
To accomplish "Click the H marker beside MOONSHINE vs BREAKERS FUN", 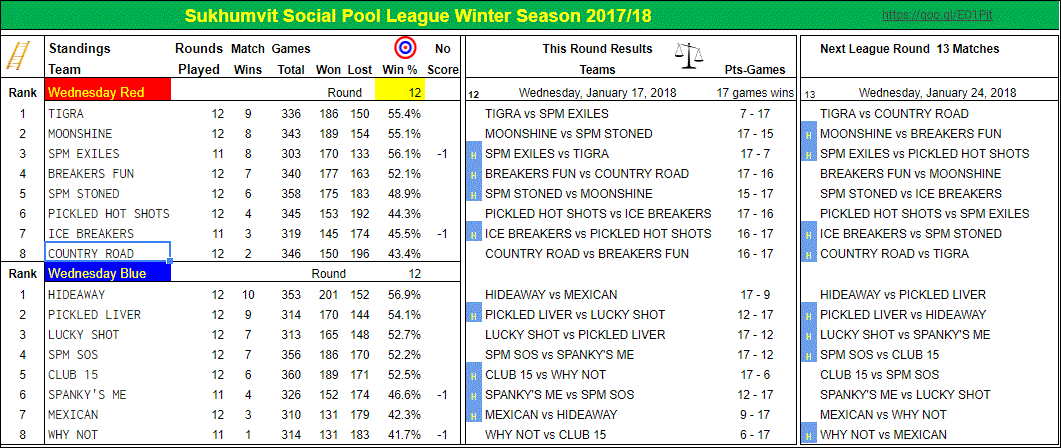I will tap(807, 133).
